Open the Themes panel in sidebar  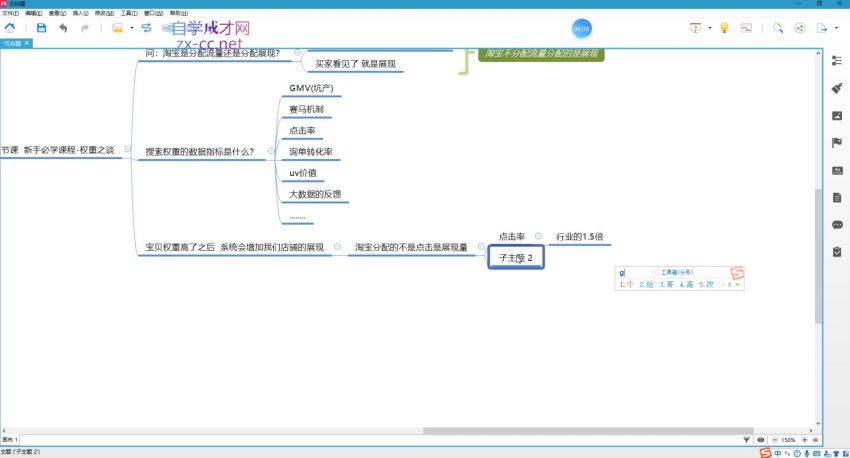(x=837, y=170)
